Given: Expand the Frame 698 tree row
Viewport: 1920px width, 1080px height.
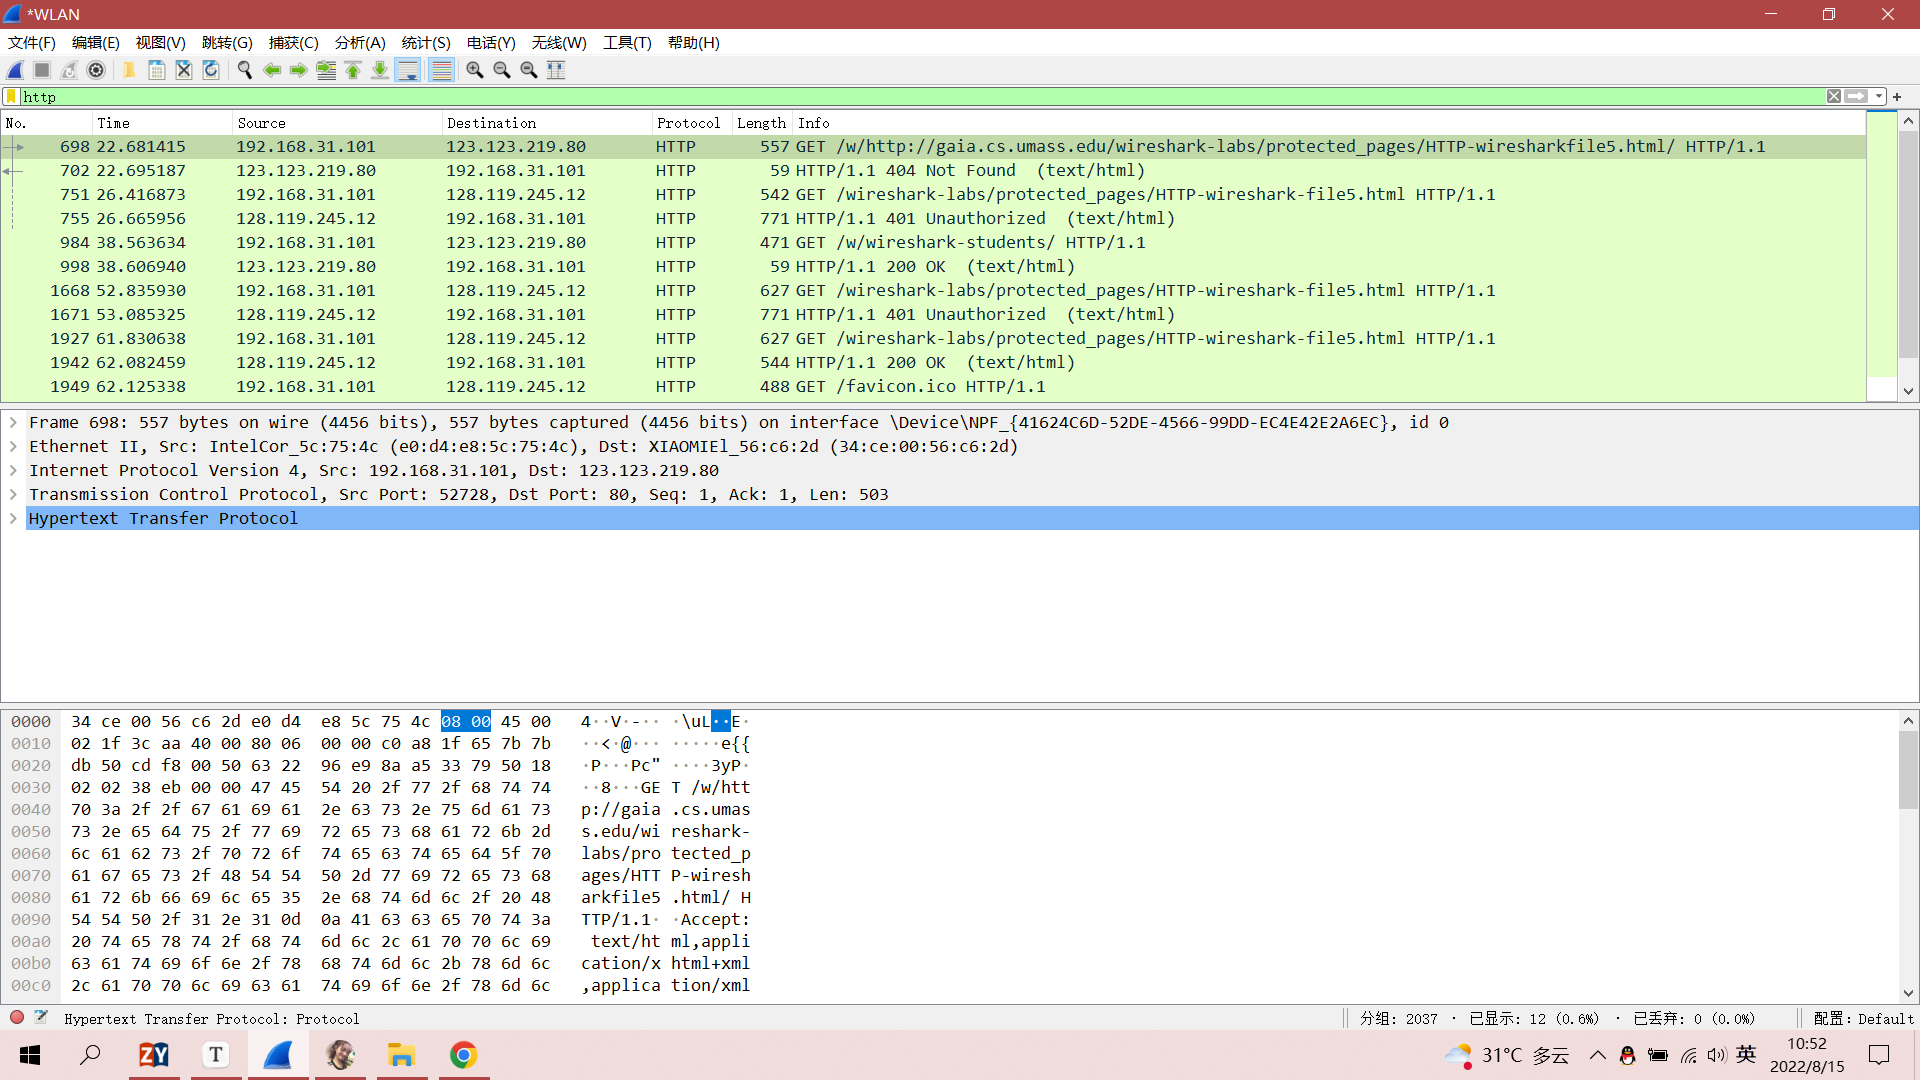Looking at the screenshot, I should 13,422.
